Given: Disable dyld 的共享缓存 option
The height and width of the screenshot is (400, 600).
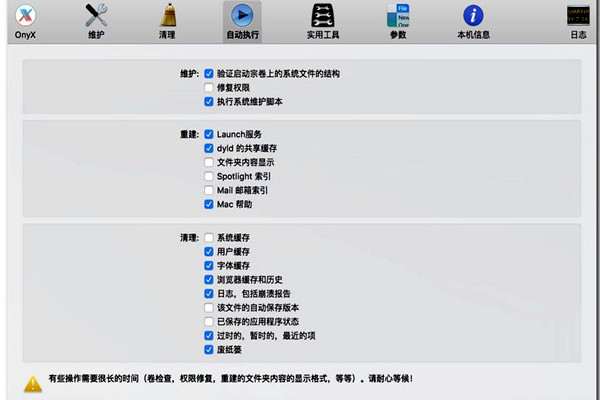Looking at the screenshot, I should pyautogui.click(x=209, y=148).
